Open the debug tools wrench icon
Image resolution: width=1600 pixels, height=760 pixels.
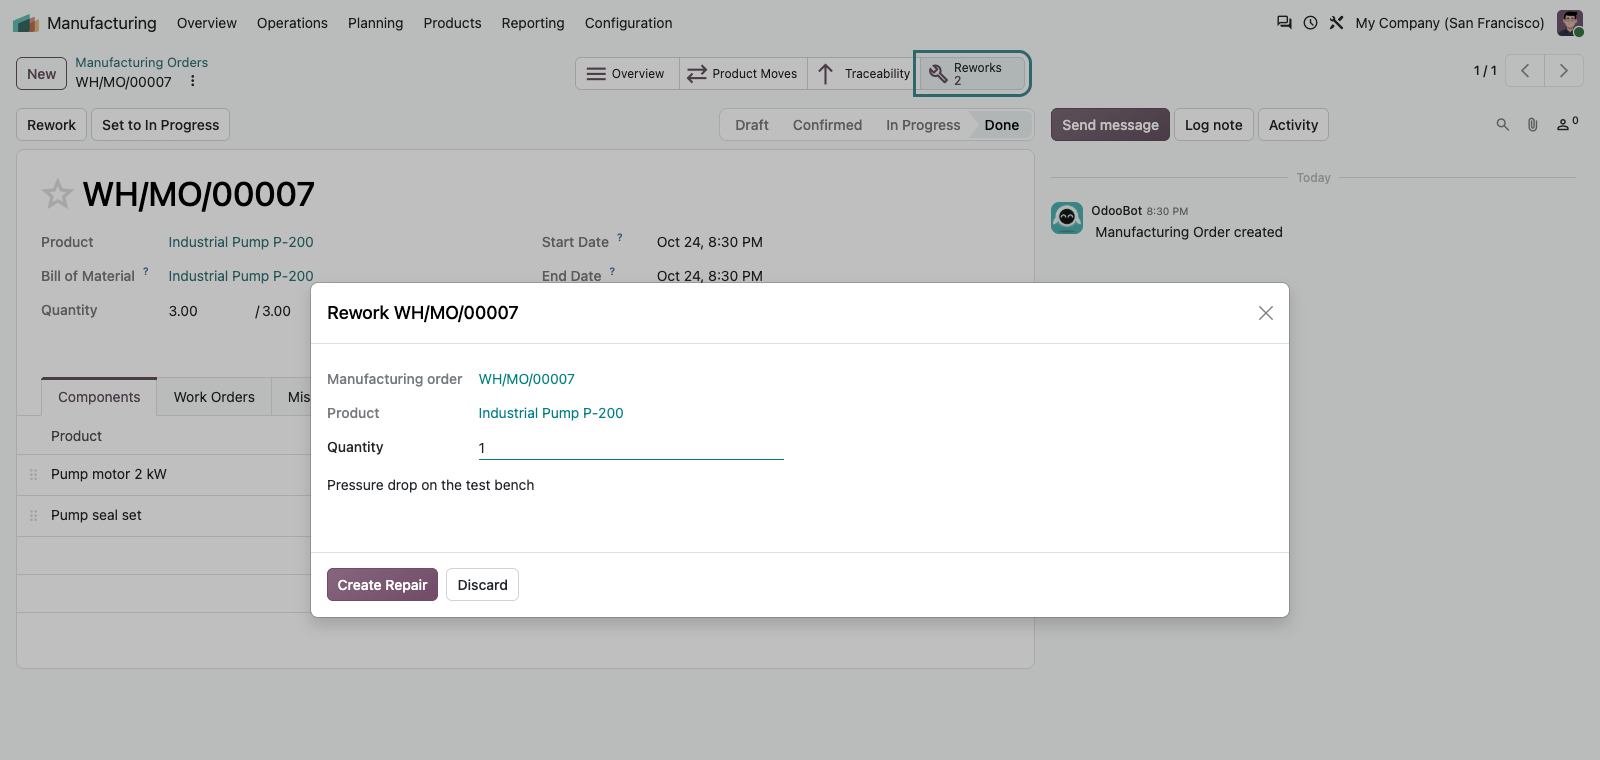1336,22
